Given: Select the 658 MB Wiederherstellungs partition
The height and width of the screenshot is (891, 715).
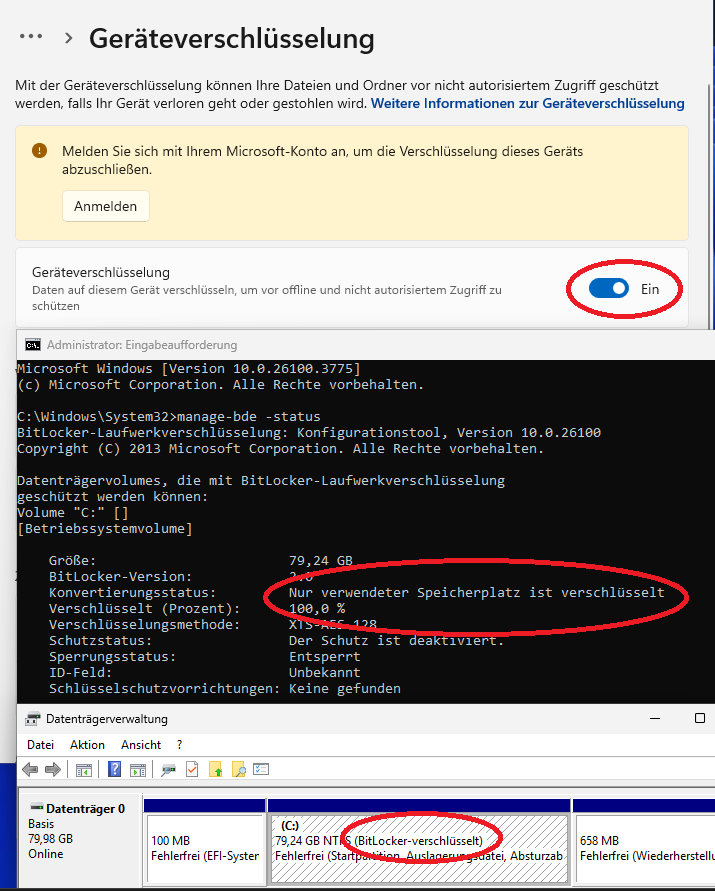Looking at the screenshot, I should click(645, 850).
